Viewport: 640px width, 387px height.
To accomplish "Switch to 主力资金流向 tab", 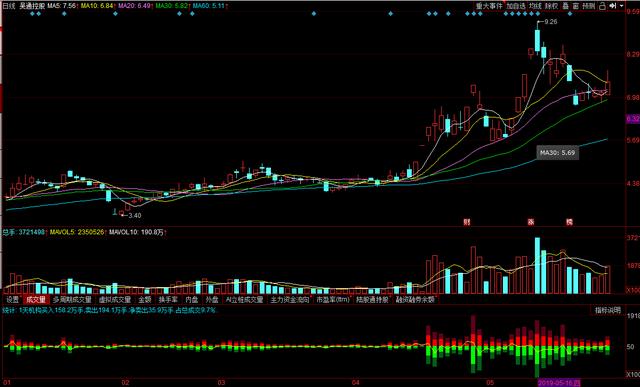I will [x=291, y=300].
